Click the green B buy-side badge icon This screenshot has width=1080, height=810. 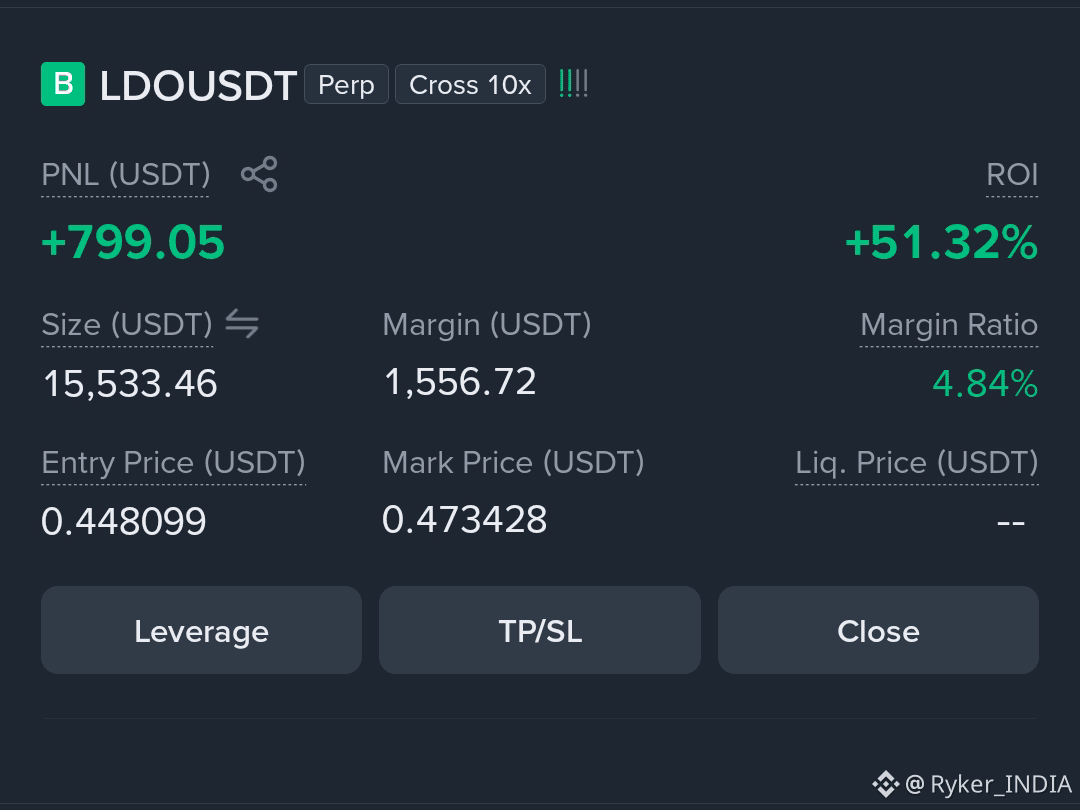pyautogui.click(x=63, y=84)
